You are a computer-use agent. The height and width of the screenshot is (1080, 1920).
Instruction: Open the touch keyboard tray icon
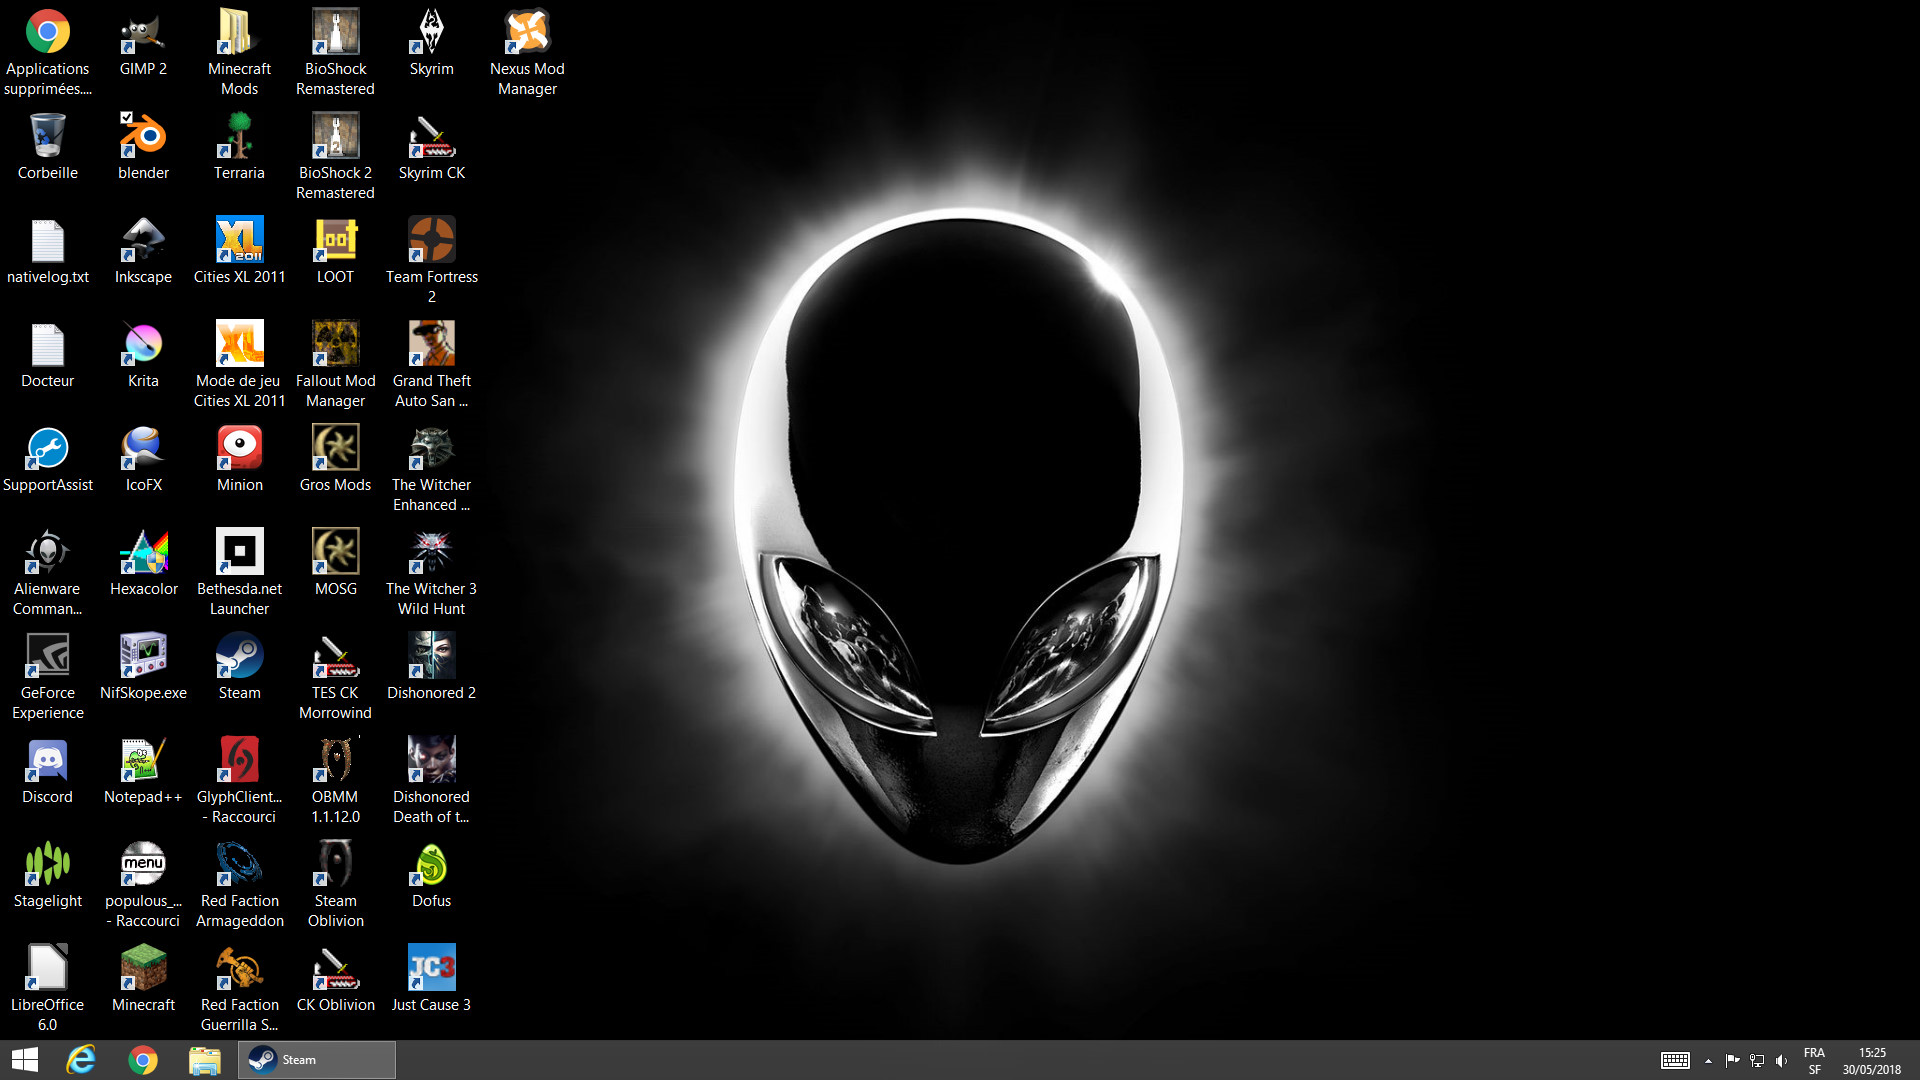1675,1061
